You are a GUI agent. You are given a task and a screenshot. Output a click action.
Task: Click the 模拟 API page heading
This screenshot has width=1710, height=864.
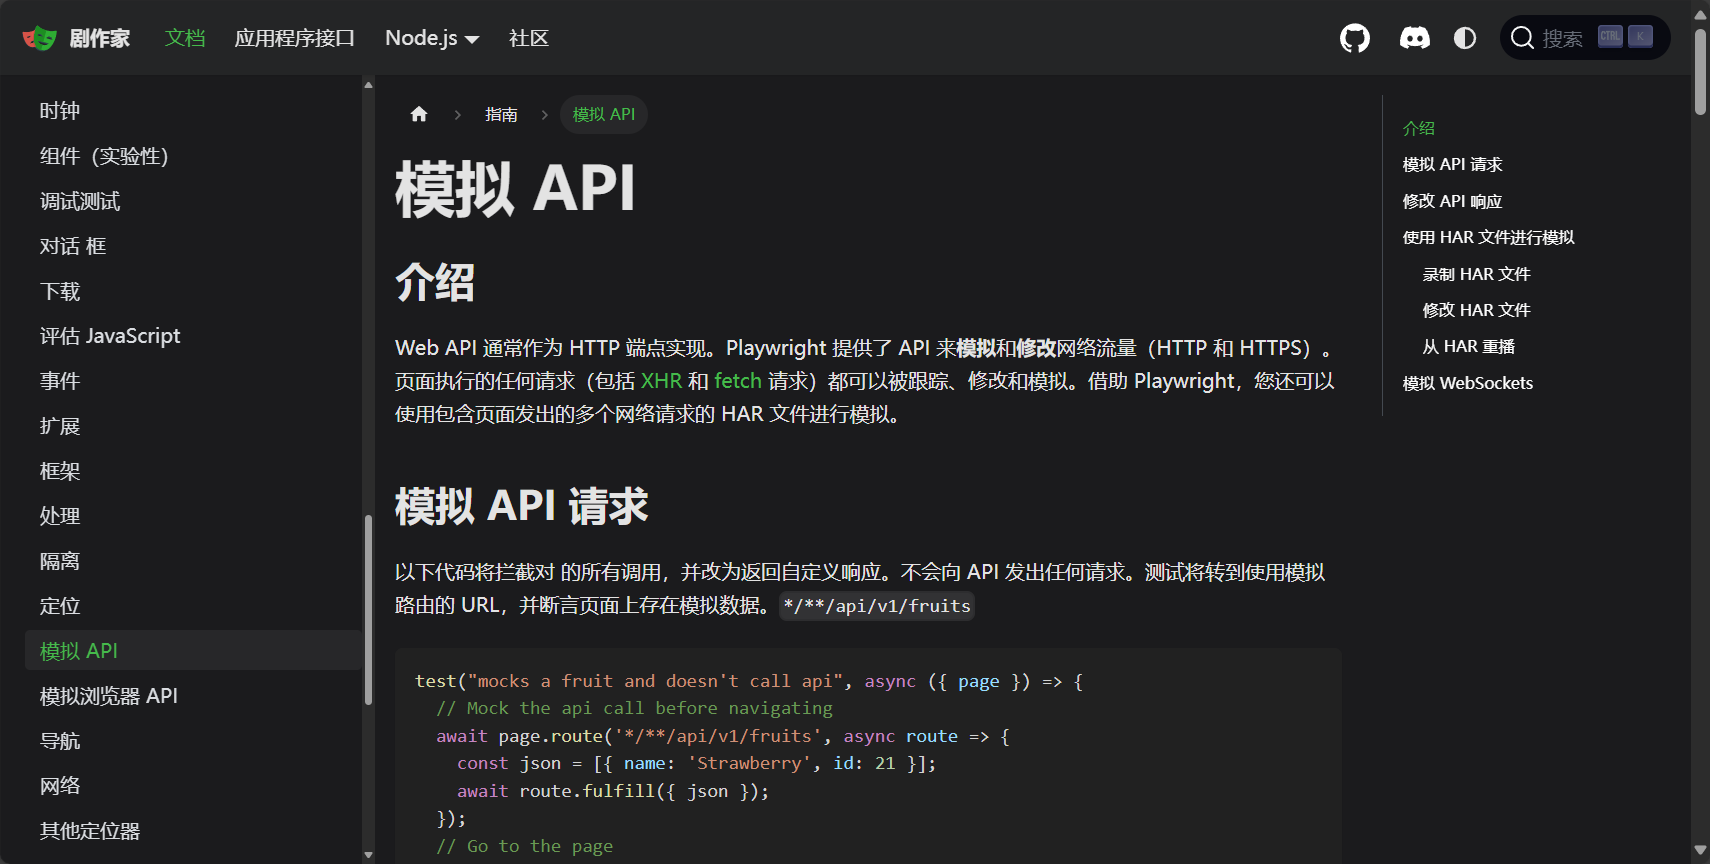(x=515, y=188)
